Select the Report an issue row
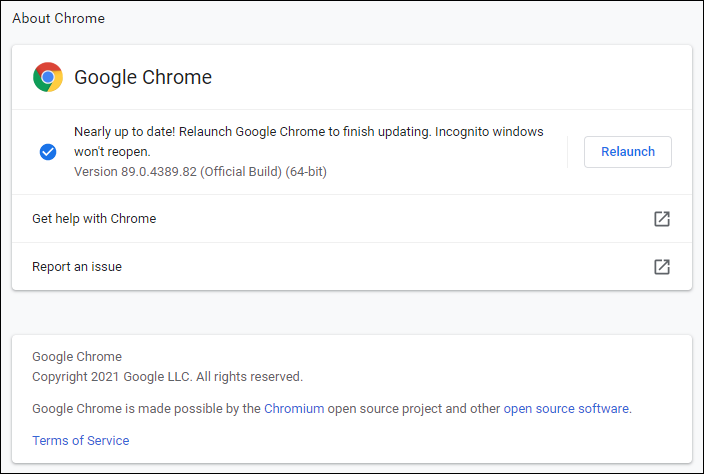The height and width of the screenshot is (474, 704). tap(77, 267)
